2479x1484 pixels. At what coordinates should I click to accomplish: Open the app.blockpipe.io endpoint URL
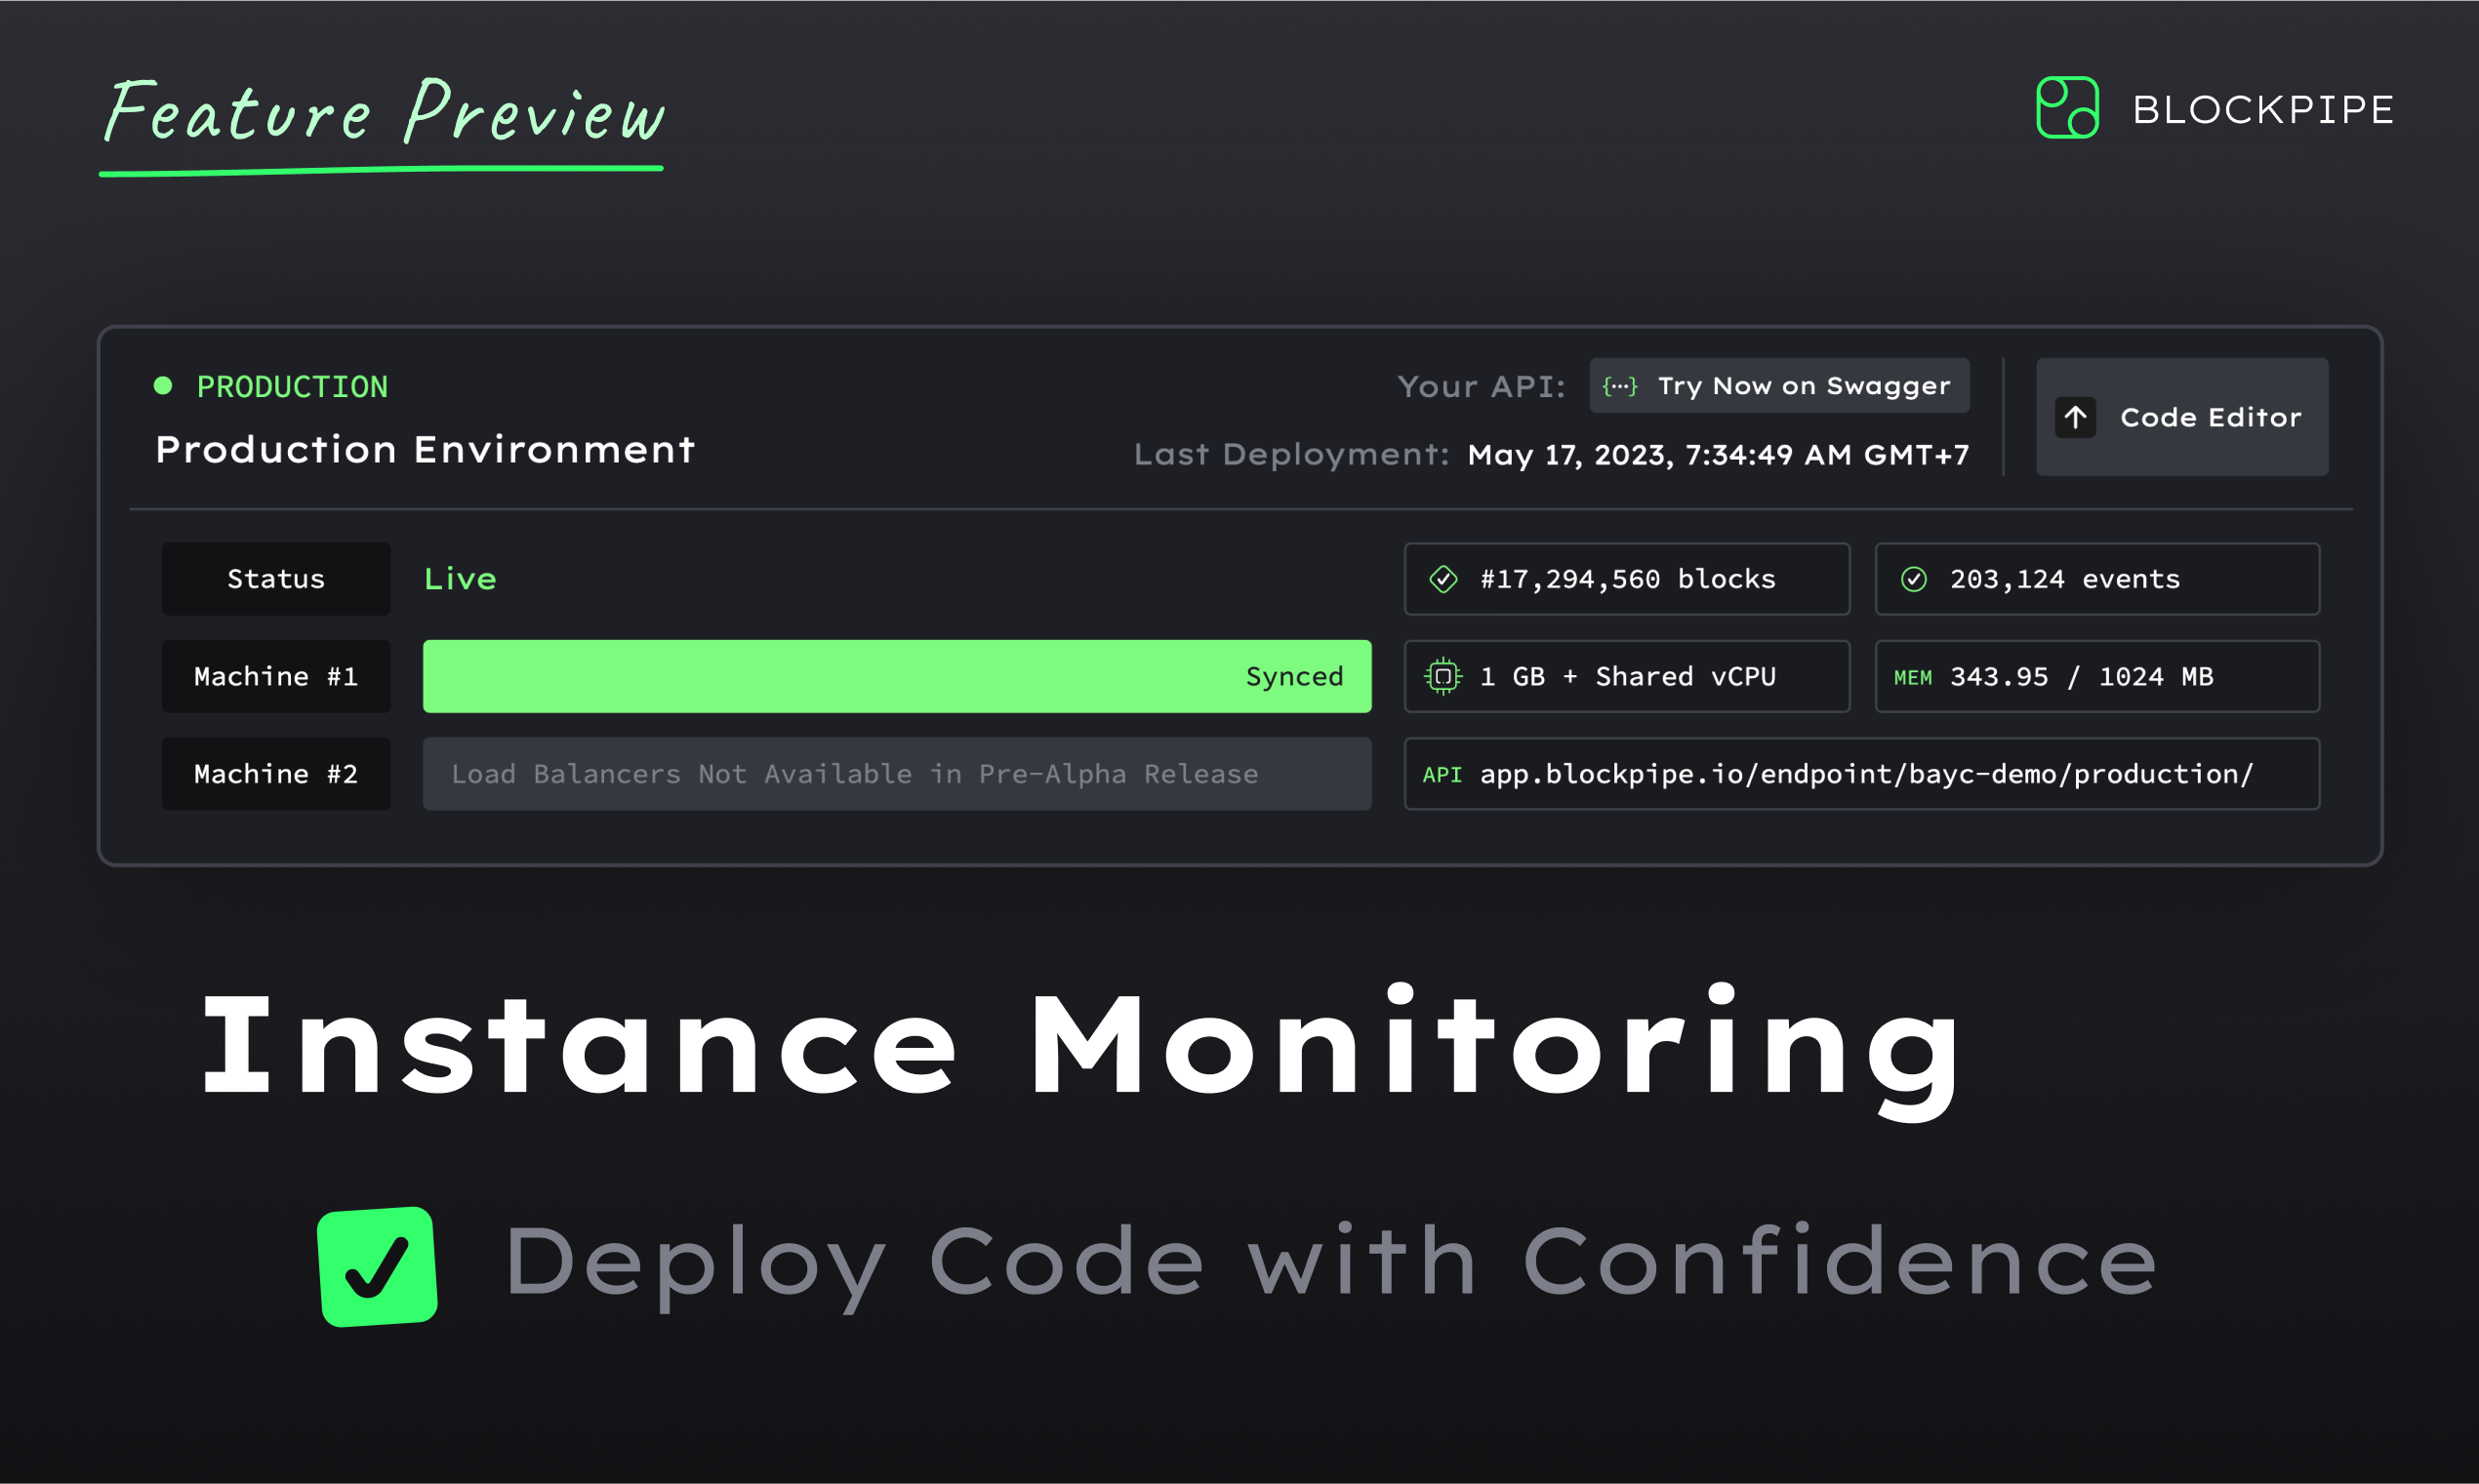click(1867, 774)
